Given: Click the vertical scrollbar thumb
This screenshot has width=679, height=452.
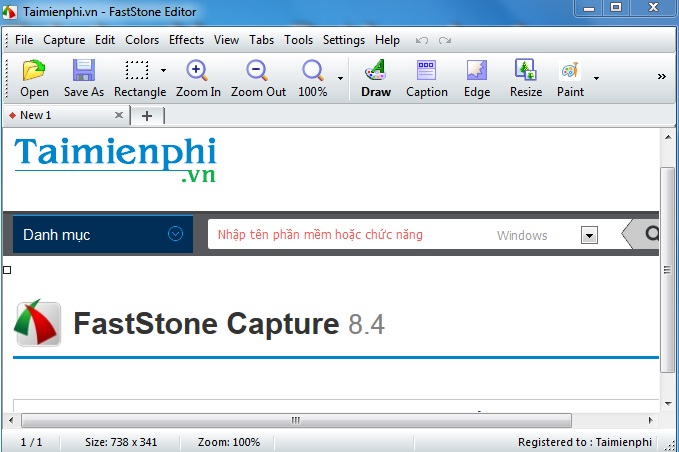Looking at the screenshot, I should click(x=667, y=269).
